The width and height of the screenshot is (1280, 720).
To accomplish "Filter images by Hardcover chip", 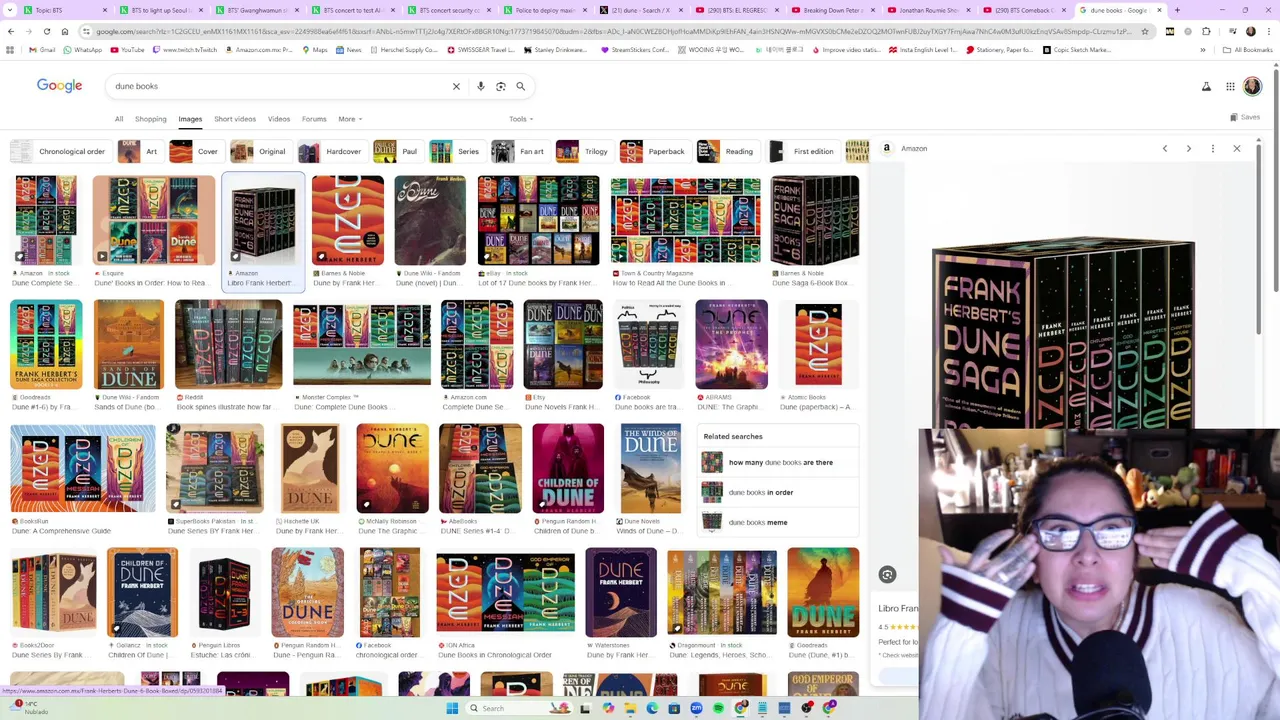I will (x=331, y=152).
